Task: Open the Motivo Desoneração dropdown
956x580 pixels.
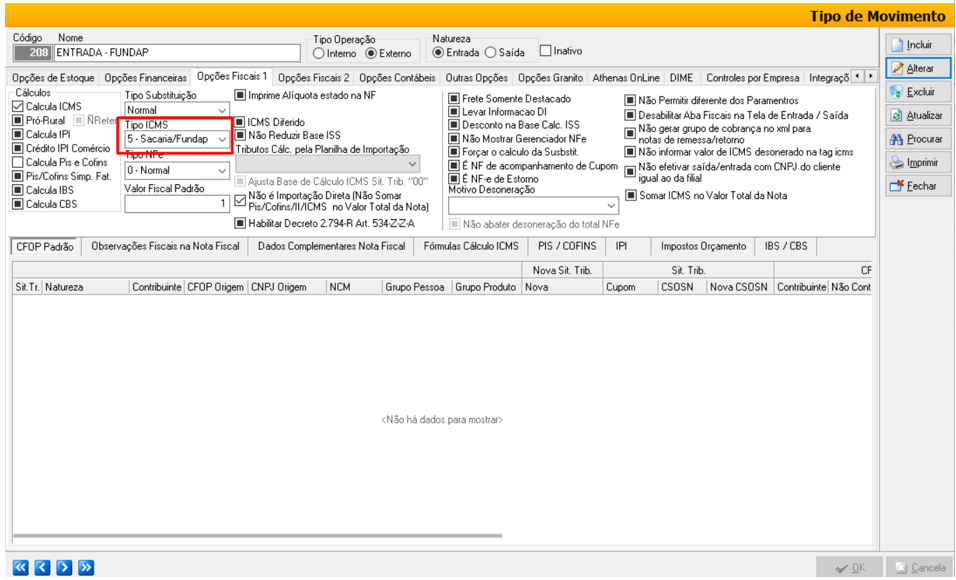Action: 612,206
